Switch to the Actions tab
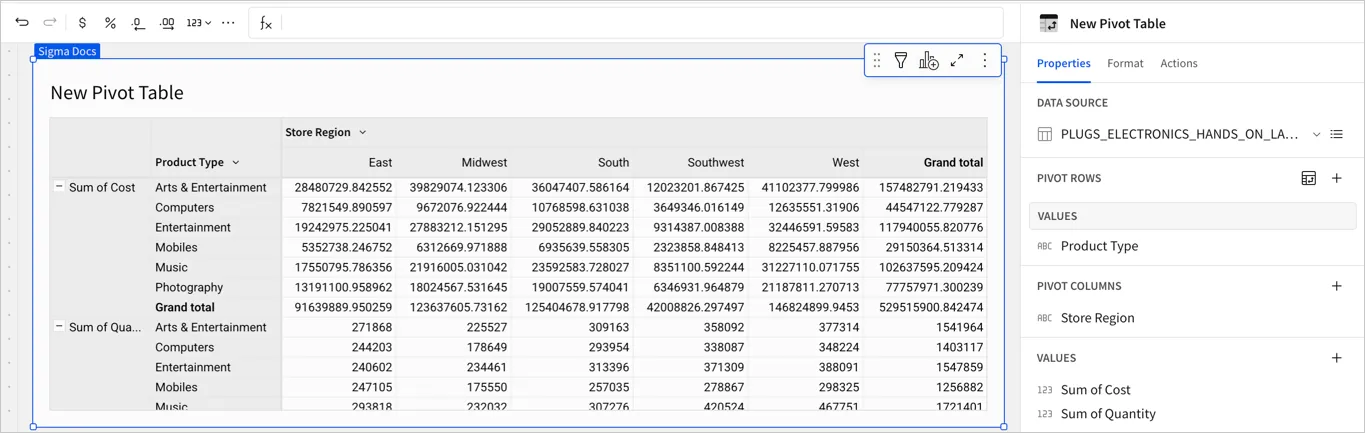The width and height of the screenshot is (1365, 433). point(1179,63)
